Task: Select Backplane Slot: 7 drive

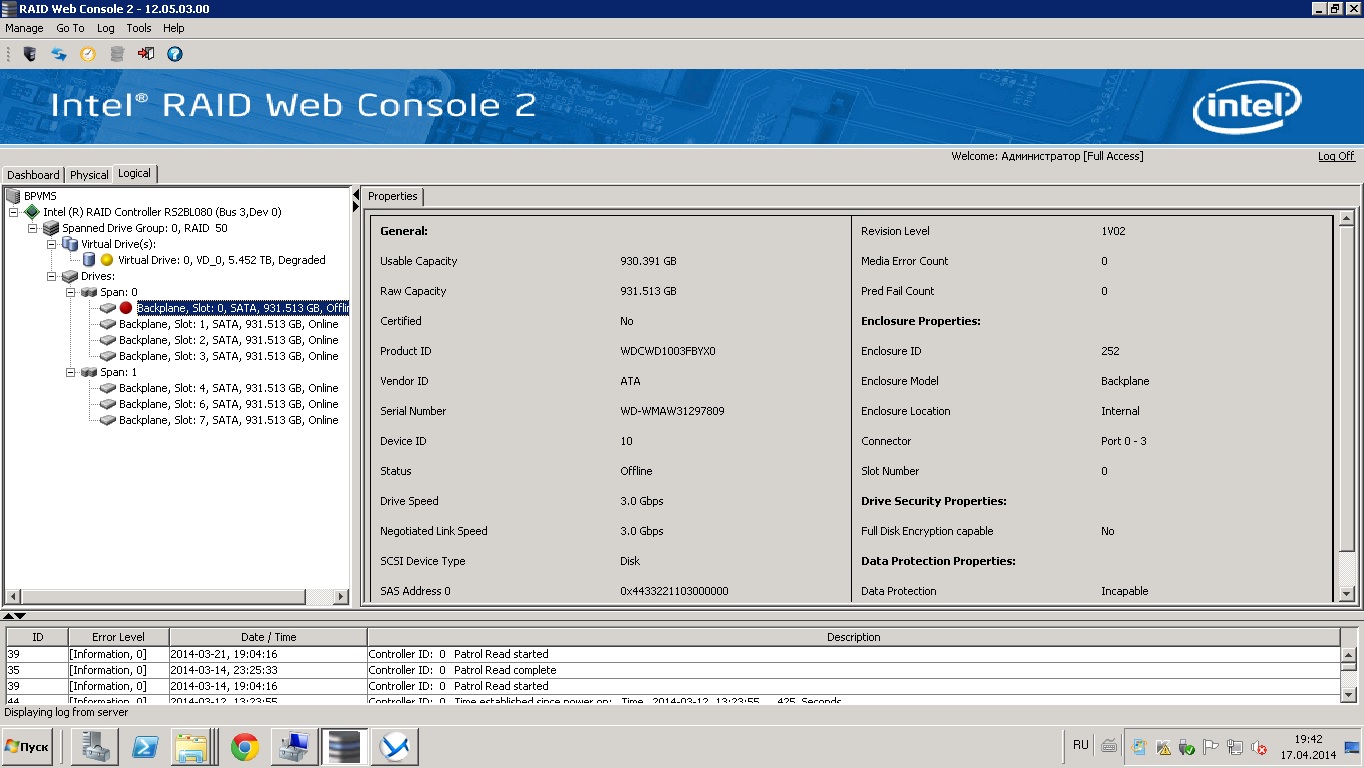Action: coord(228,420)
